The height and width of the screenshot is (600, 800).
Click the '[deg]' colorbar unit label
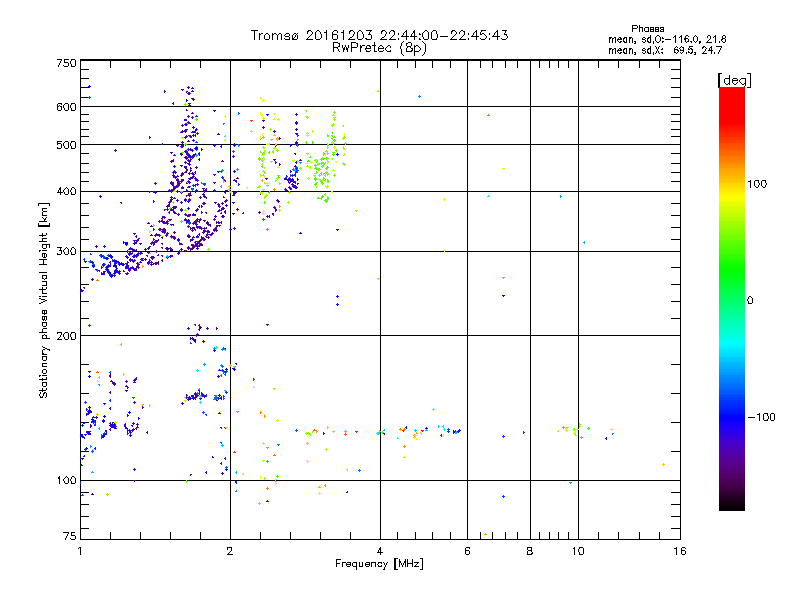tap(734, 80)
